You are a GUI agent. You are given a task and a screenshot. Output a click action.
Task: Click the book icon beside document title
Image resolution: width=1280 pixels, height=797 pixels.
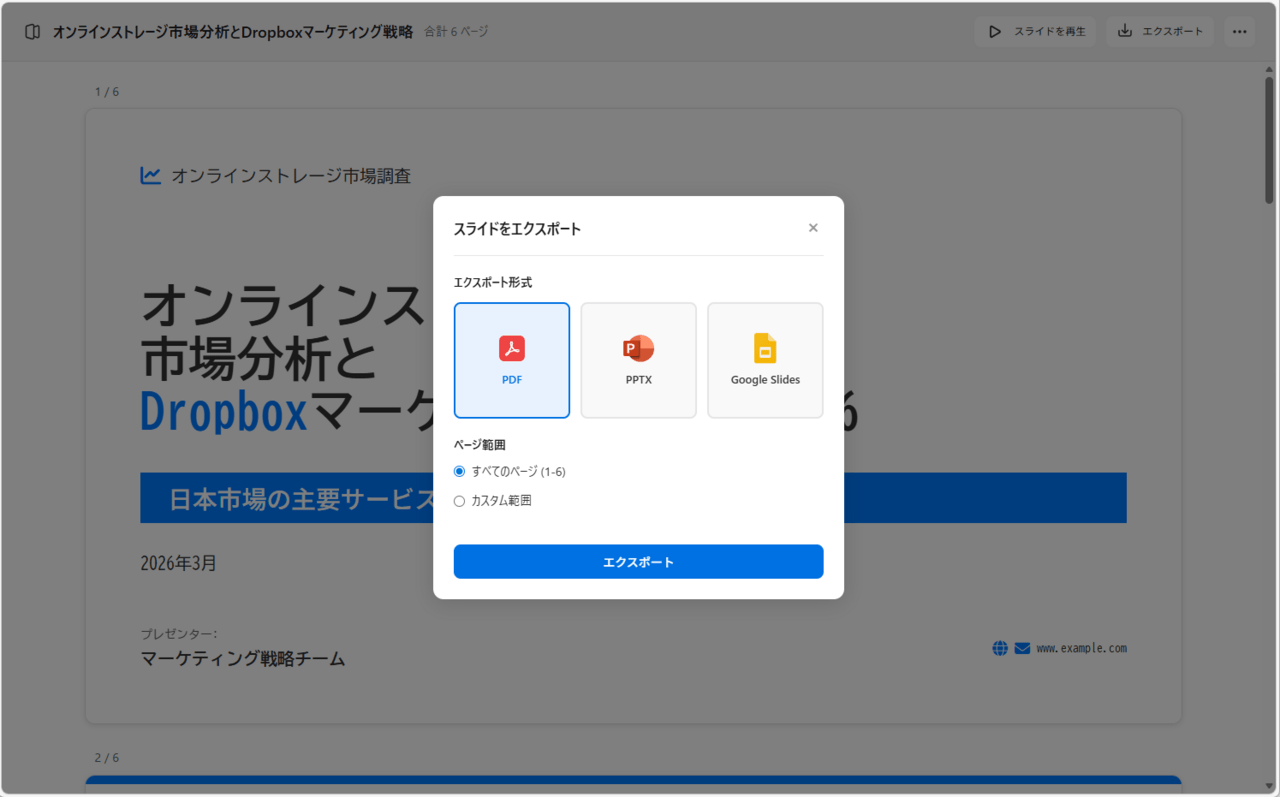tap(32, 32)
